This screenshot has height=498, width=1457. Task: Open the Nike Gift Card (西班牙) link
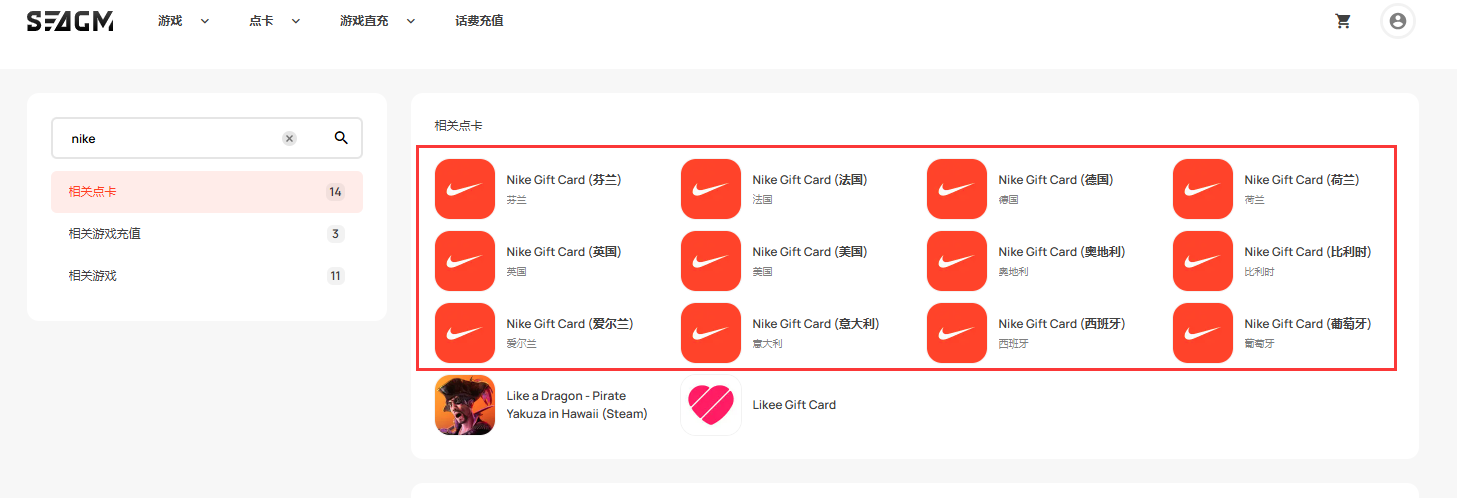[x=1061, y=324]
